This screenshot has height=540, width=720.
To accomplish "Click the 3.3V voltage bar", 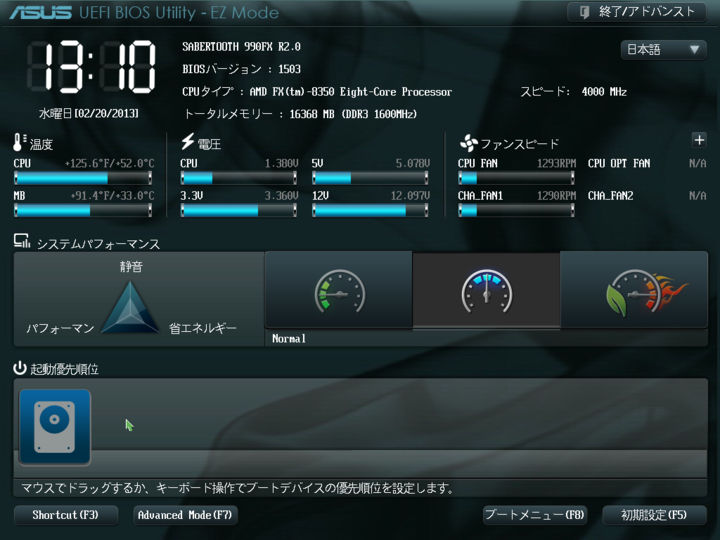I will 238,210.
